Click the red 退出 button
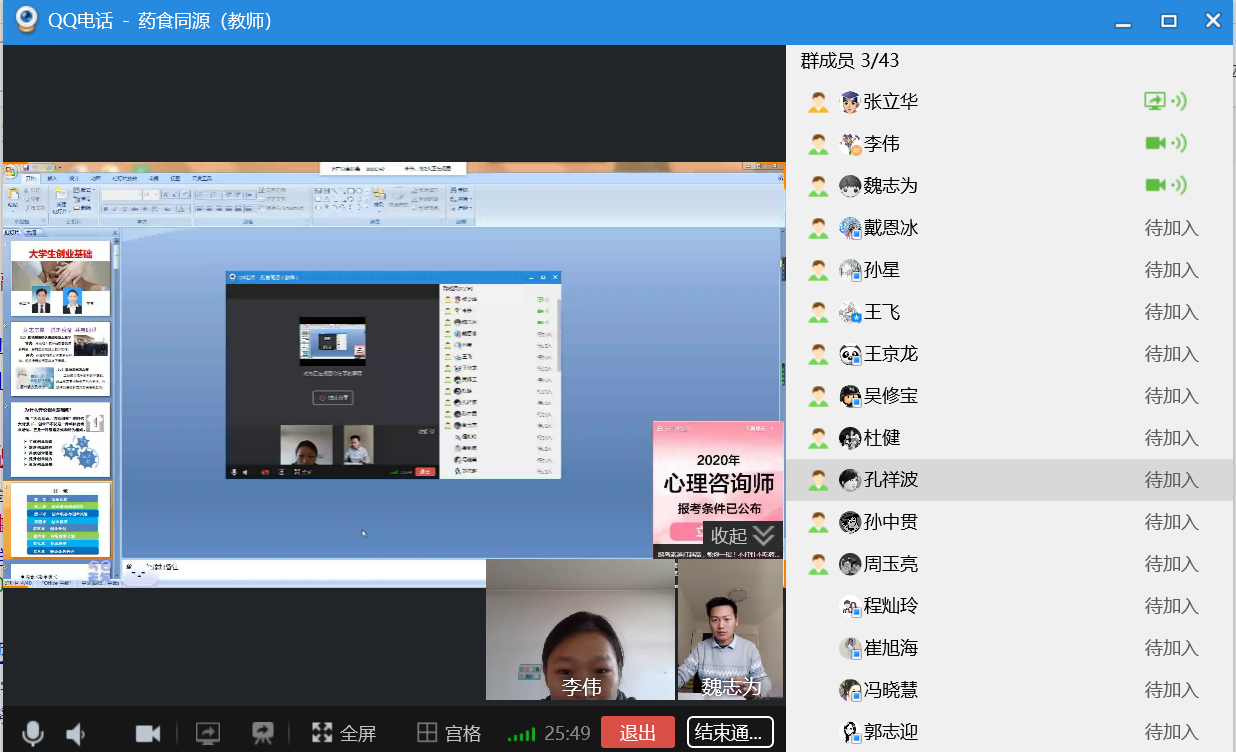 (x=637, y=733)
